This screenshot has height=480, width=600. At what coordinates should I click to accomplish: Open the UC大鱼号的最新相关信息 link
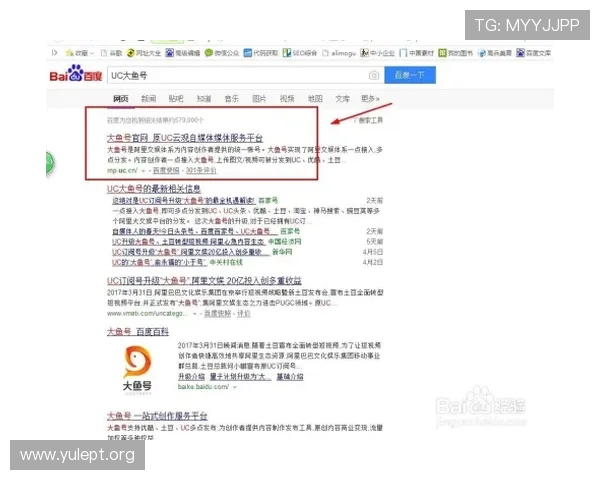coord(154,189)
